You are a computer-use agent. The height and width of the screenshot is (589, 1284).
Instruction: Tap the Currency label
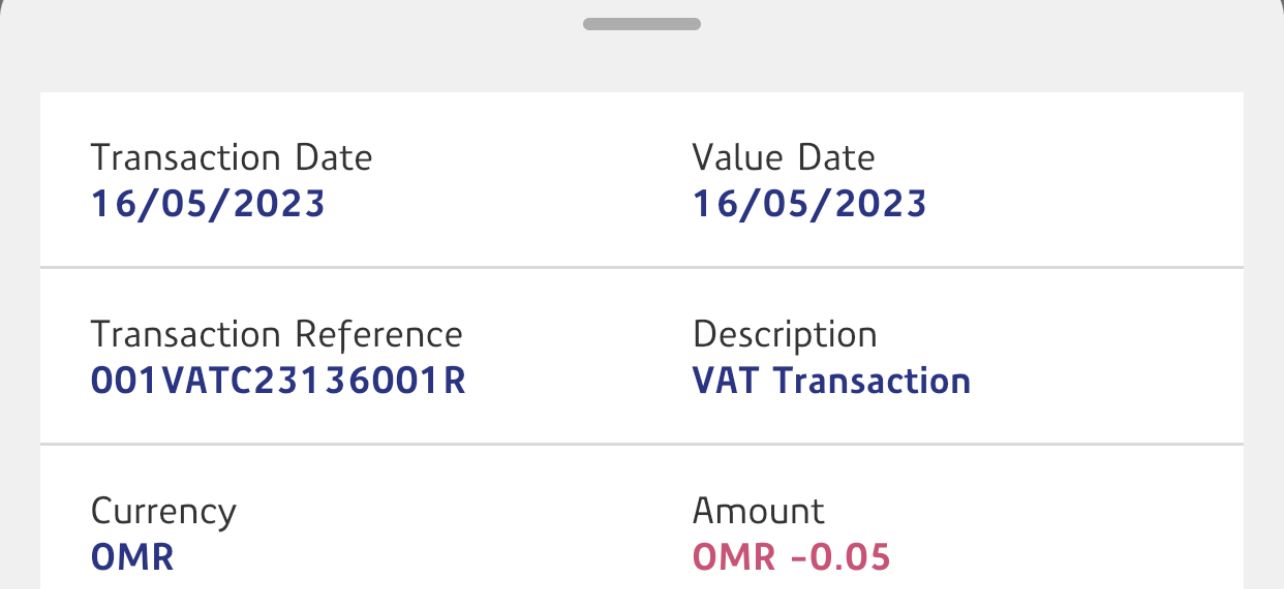163,512
